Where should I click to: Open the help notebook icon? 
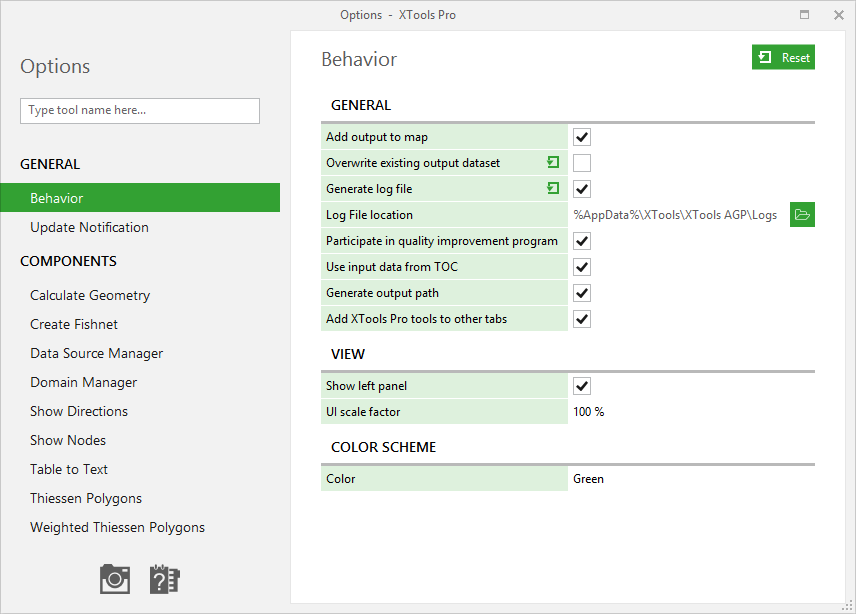[164, 579]
